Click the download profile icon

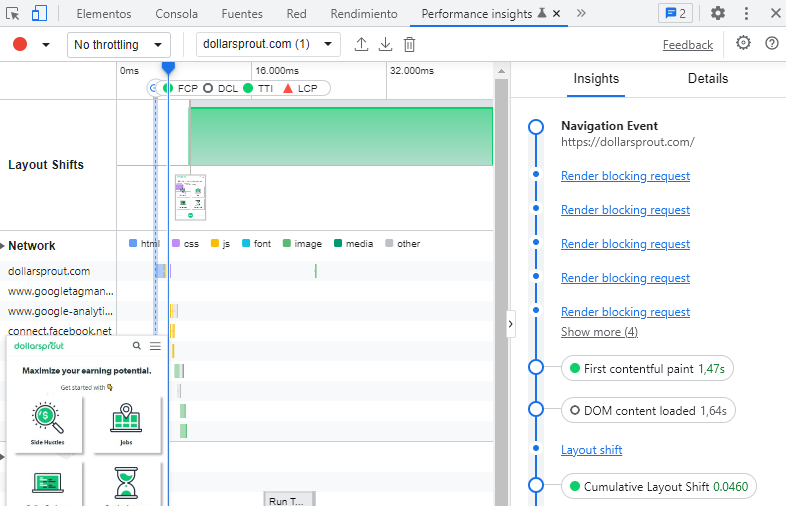tap(385, 45)
